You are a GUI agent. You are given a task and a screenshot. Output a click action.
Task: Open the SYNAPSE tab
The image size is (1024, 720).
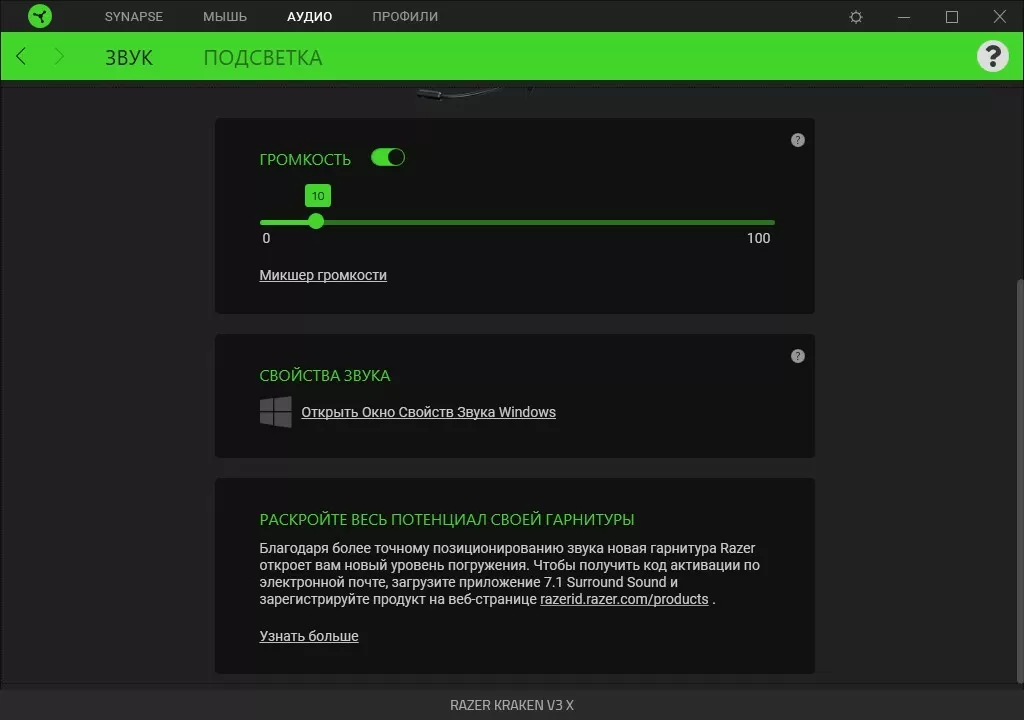click(134, 16)
